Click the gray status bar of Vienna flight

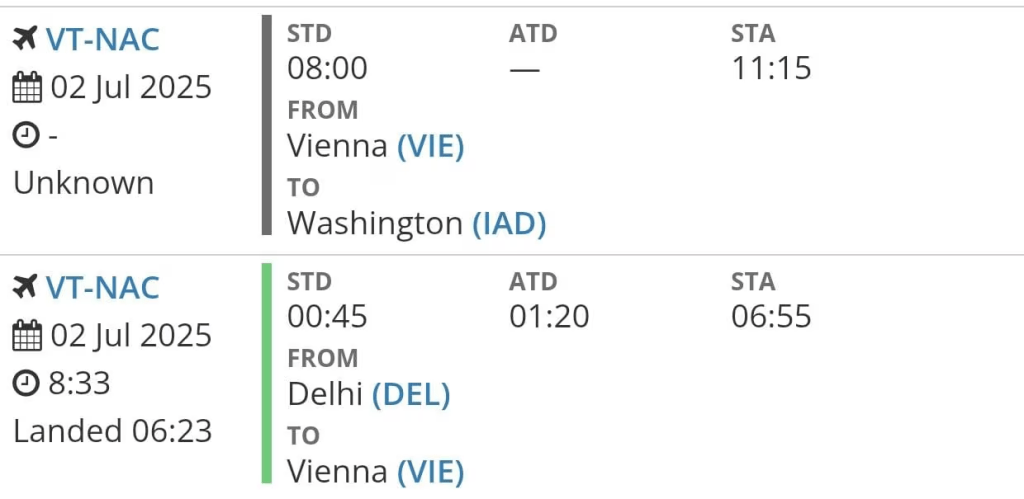(x=266, y=125)
